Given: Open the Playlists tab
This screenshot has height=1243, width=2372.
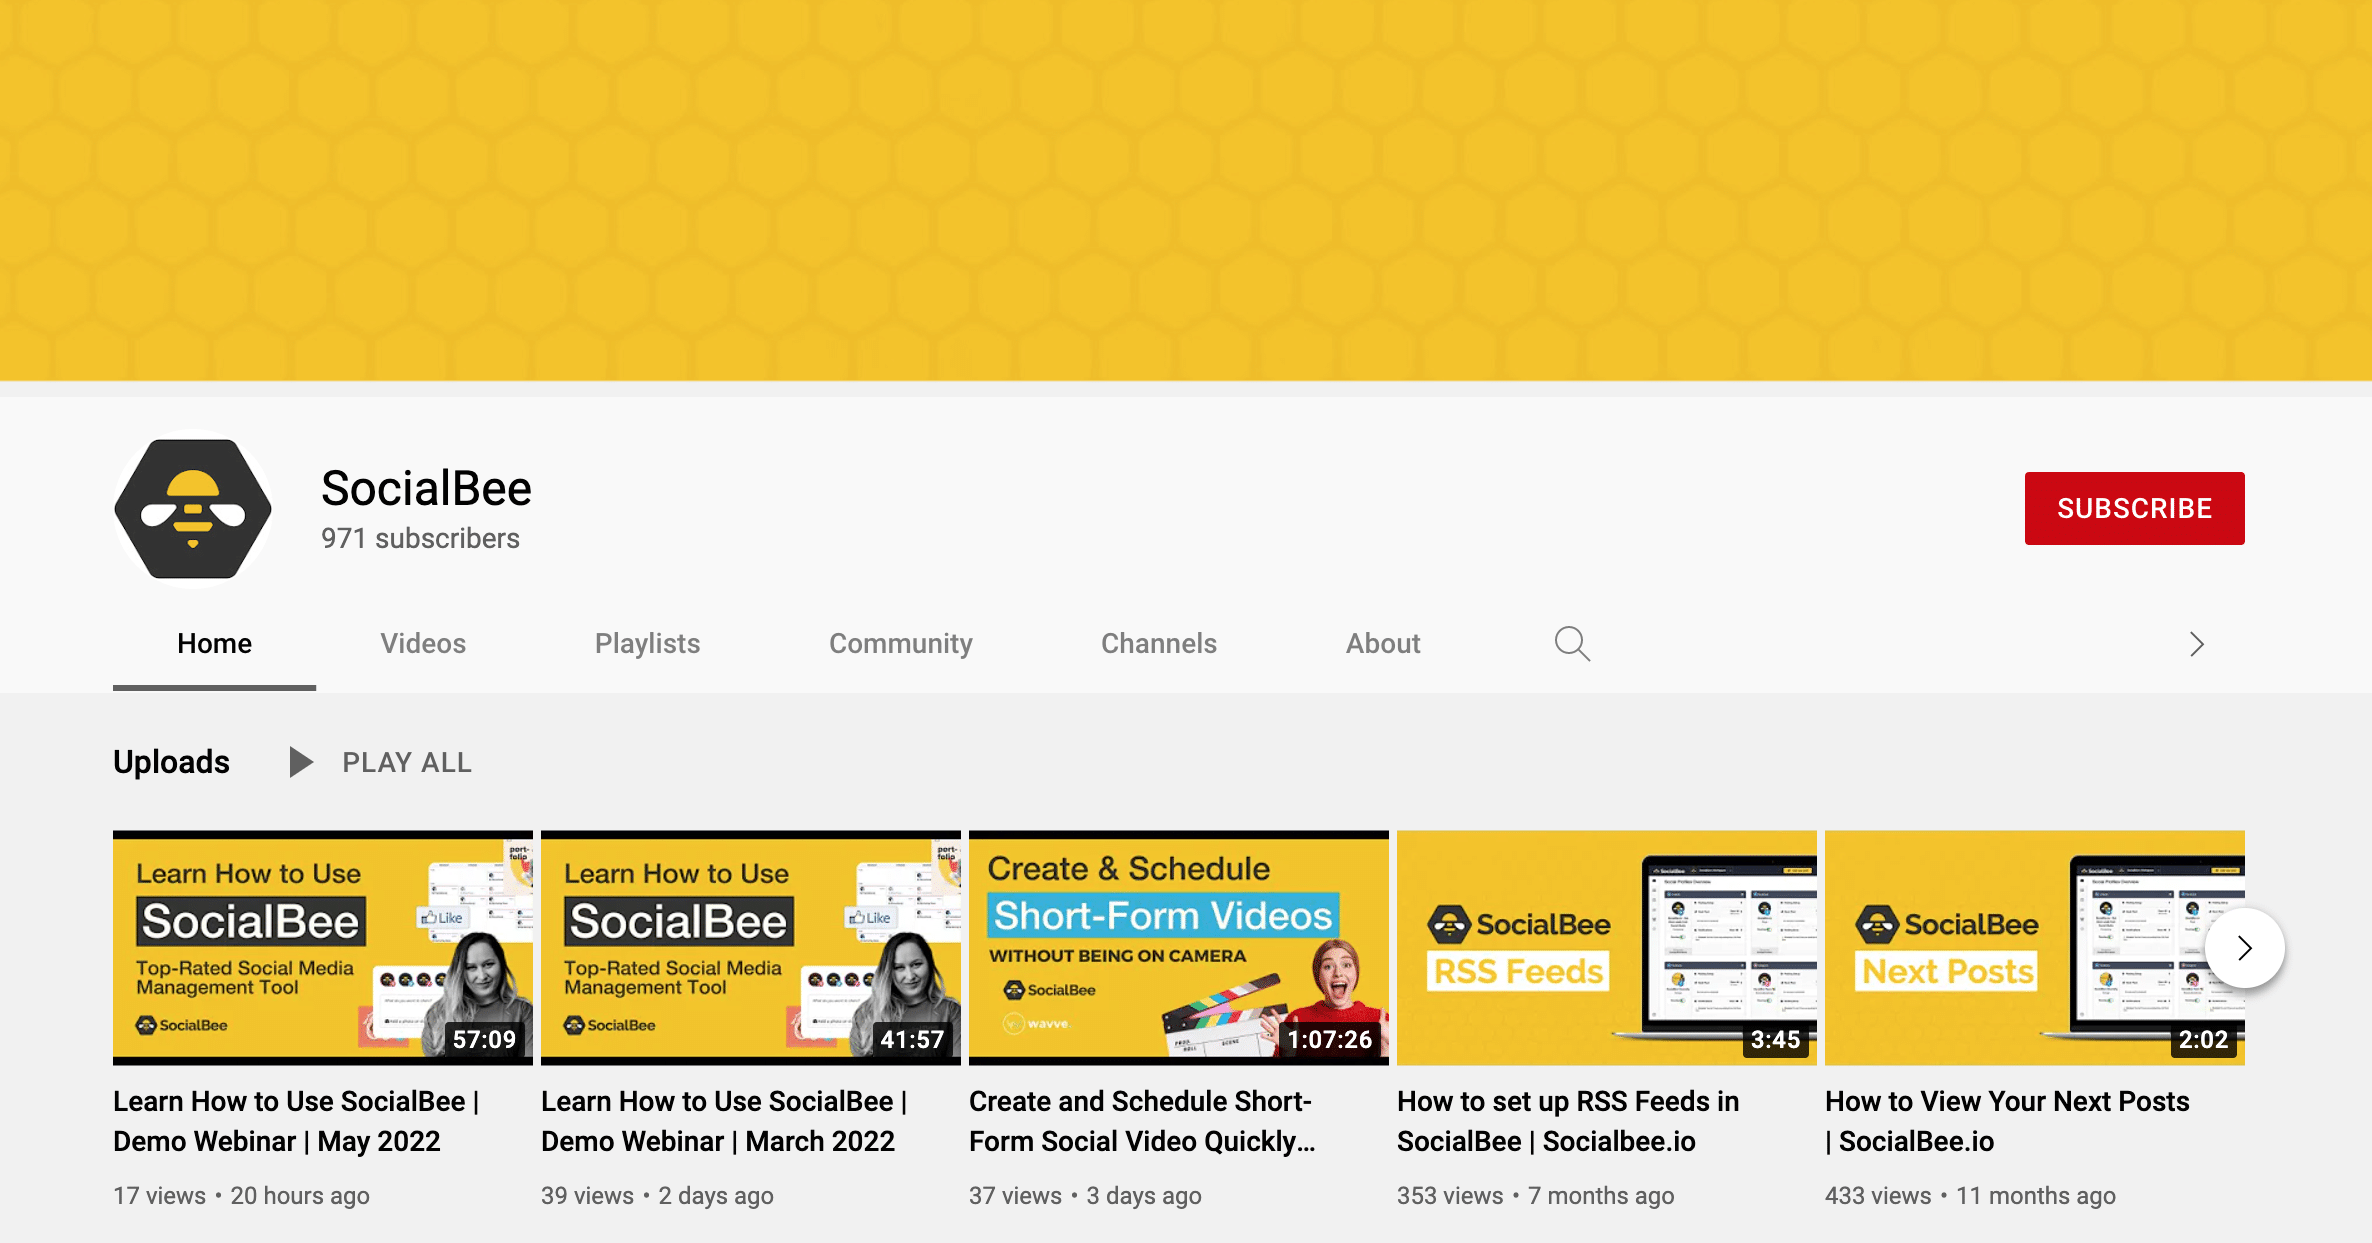Looking at the screenshot, I should click(x=647, y=644).
